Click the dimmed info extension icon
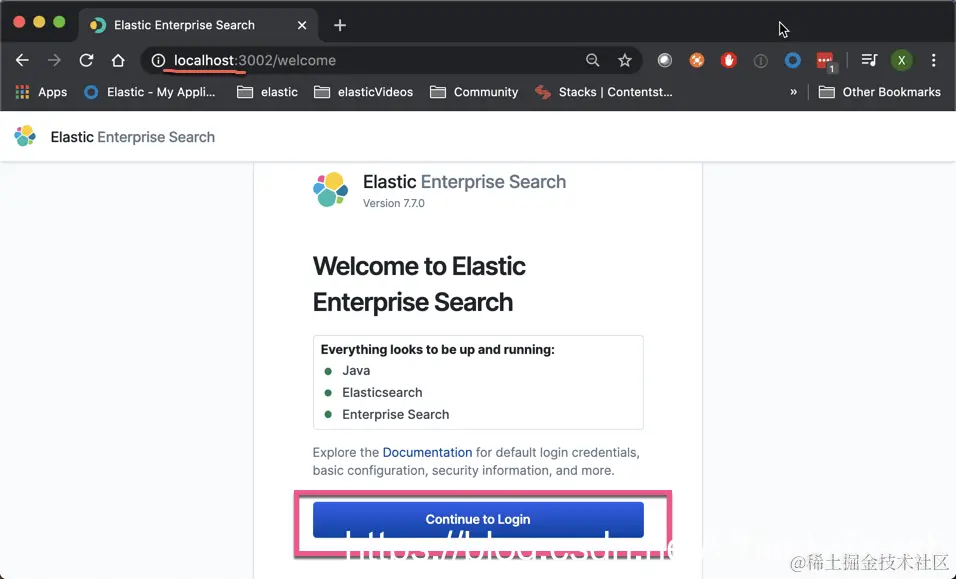The height and width of the screenshot is (579, 956). [760, 60]
